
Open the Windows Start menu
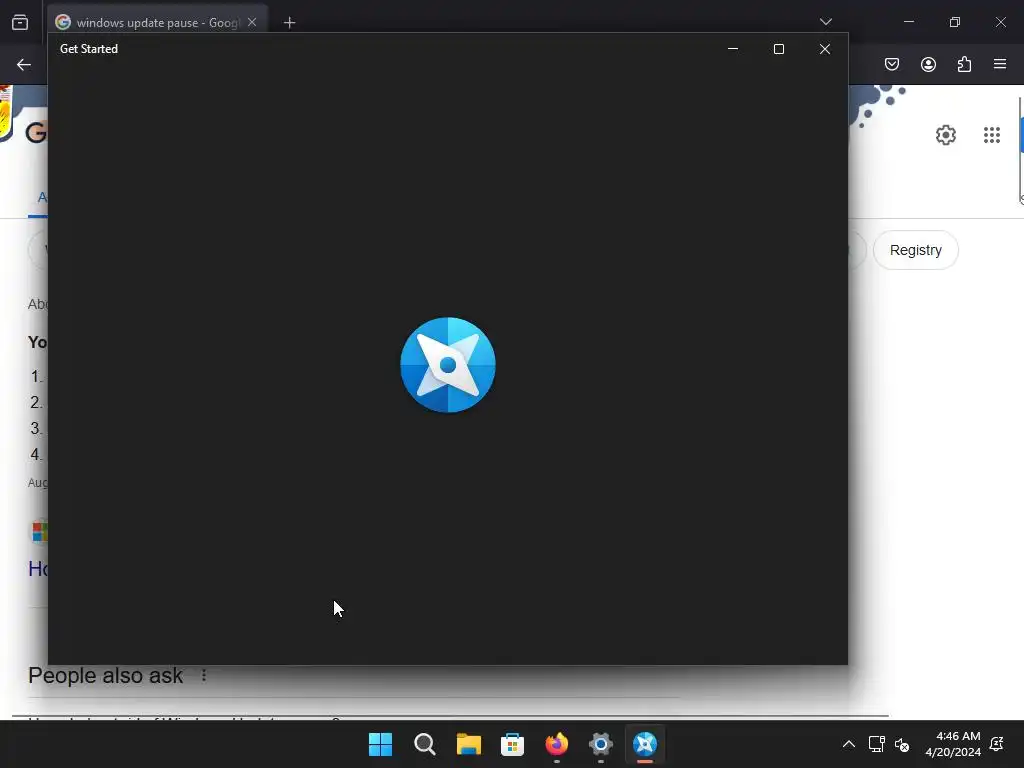point(380,744)
